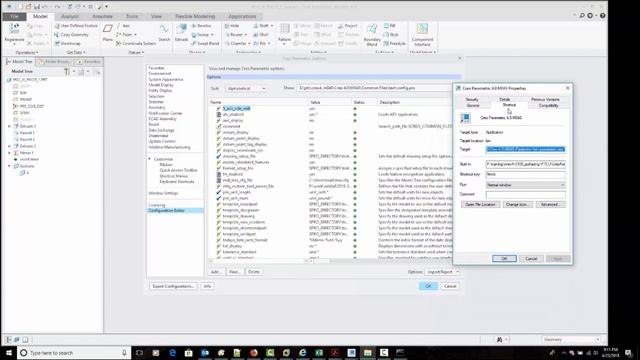Click the Revolve tool
Screen dimensions: 640x360
(x=201, y=26)
